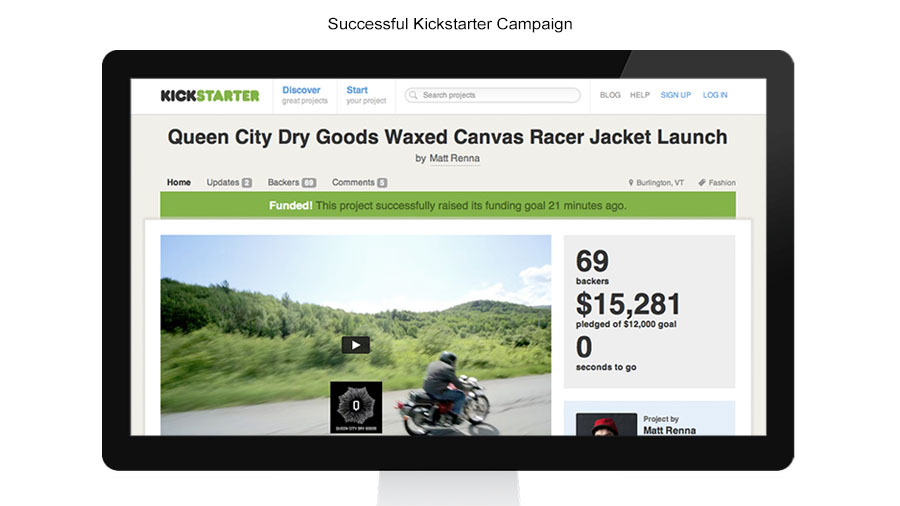Open the Start your project menu
This screenshot has width=900, height=506.
pos(366,95)
